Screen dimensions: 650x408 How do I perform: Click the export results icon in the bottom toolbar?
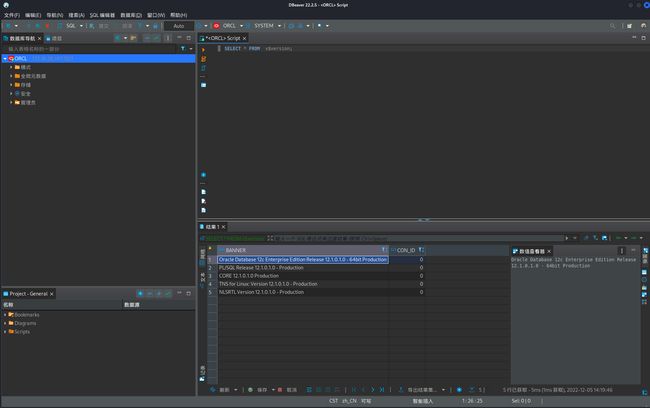[401, 390]
